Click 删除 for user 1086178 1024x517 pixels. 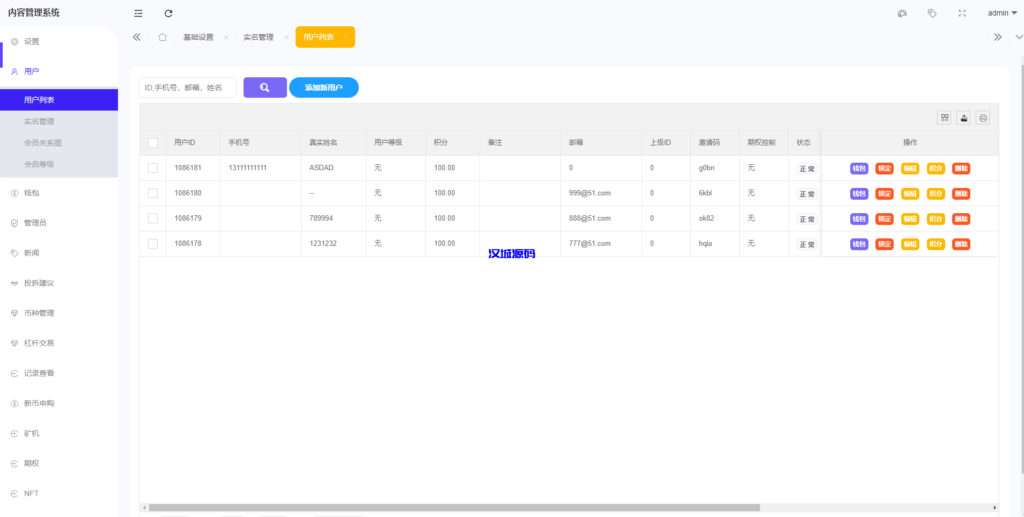(x=961, y=244)
